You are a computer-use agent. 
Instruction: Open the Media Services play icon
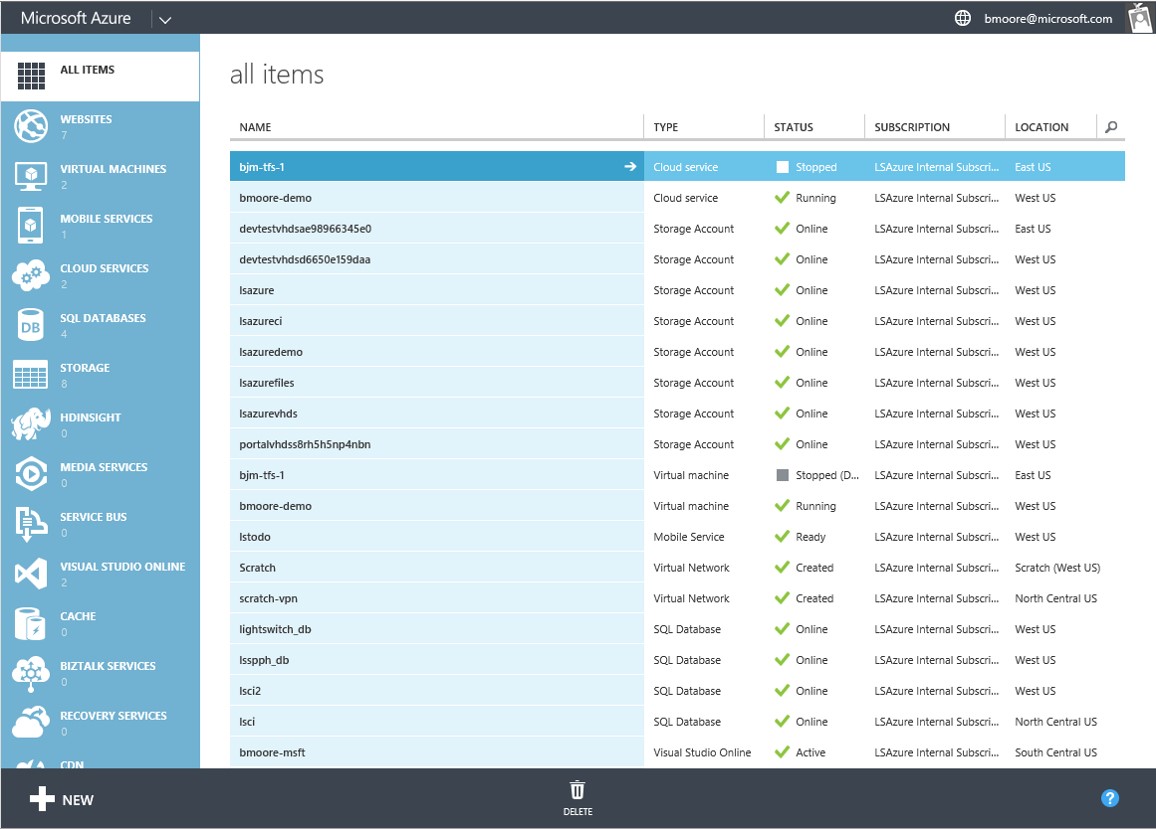pos(31,474)
